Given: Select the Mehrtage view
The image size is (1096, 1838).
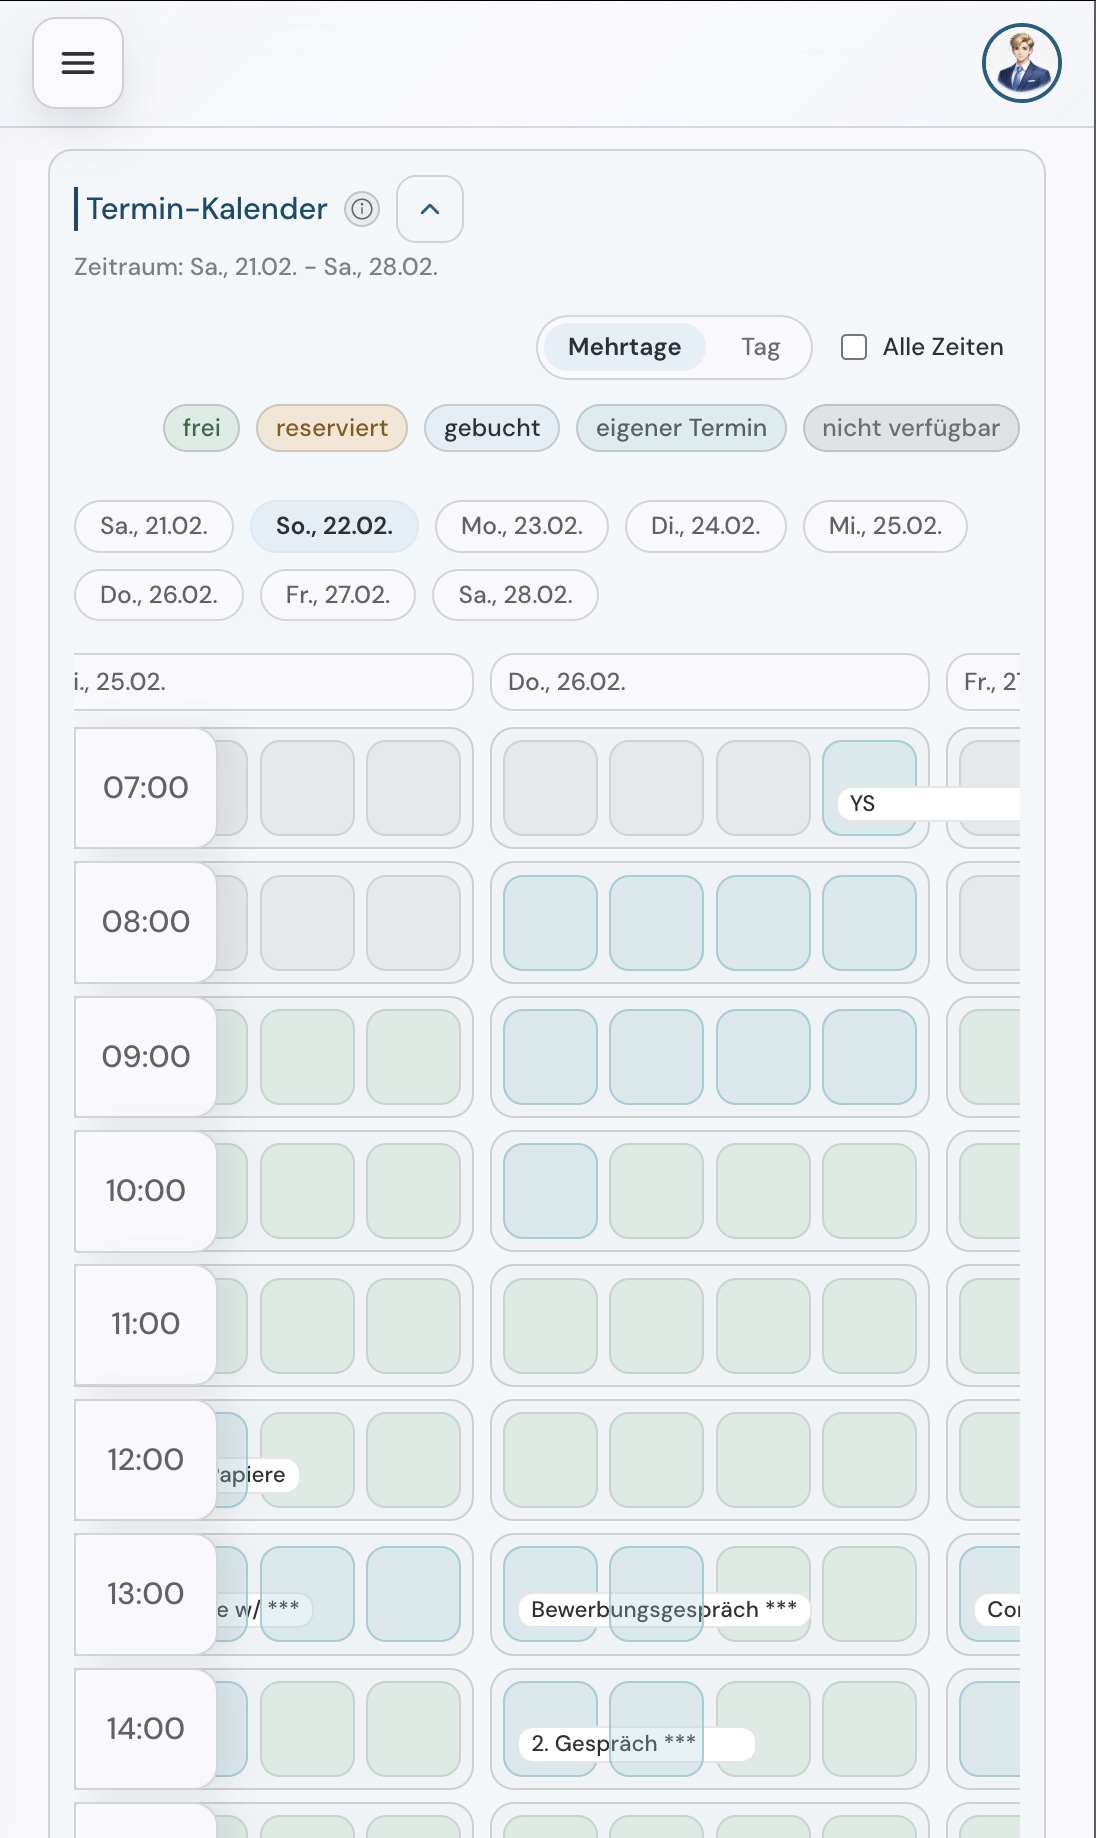Looking at the screenshot, I should pos(625,347).
